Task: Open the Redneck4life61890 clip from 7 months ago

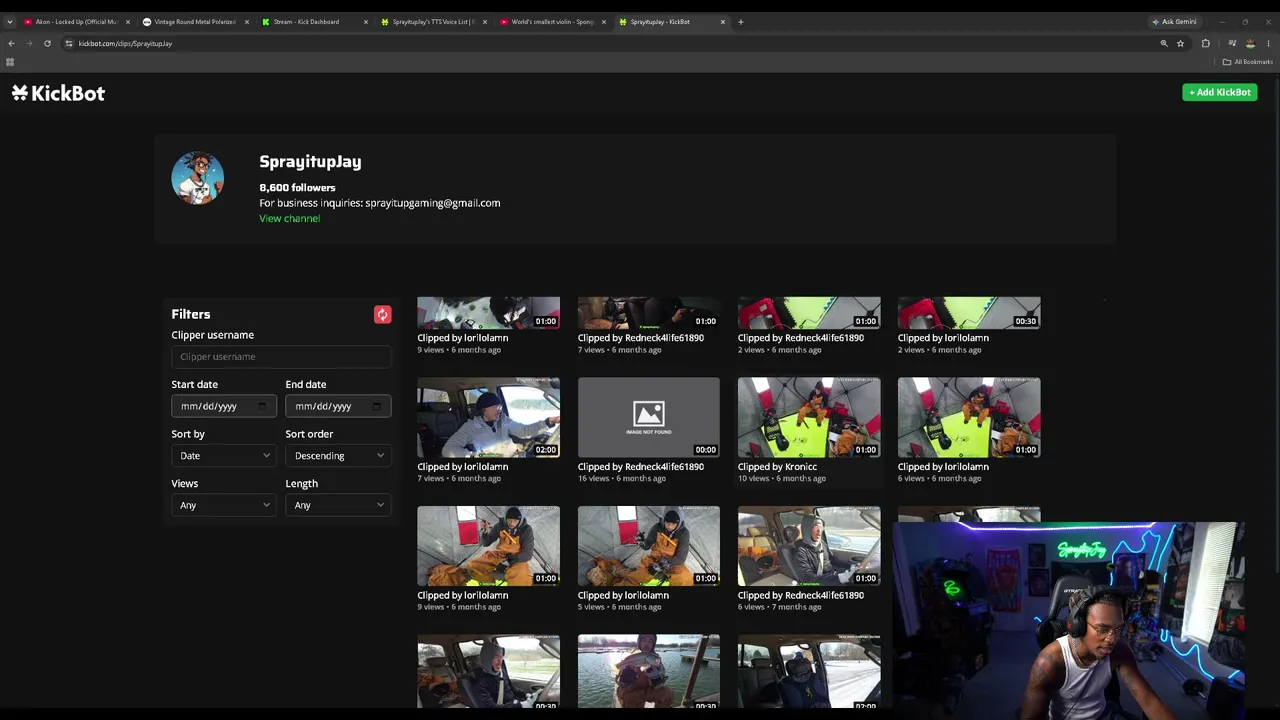Action: coord(809,546)
